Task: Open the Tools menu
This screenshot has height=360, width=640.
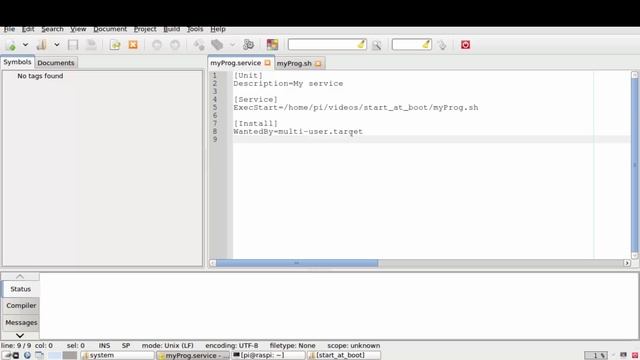Action: tap(195, 29)
